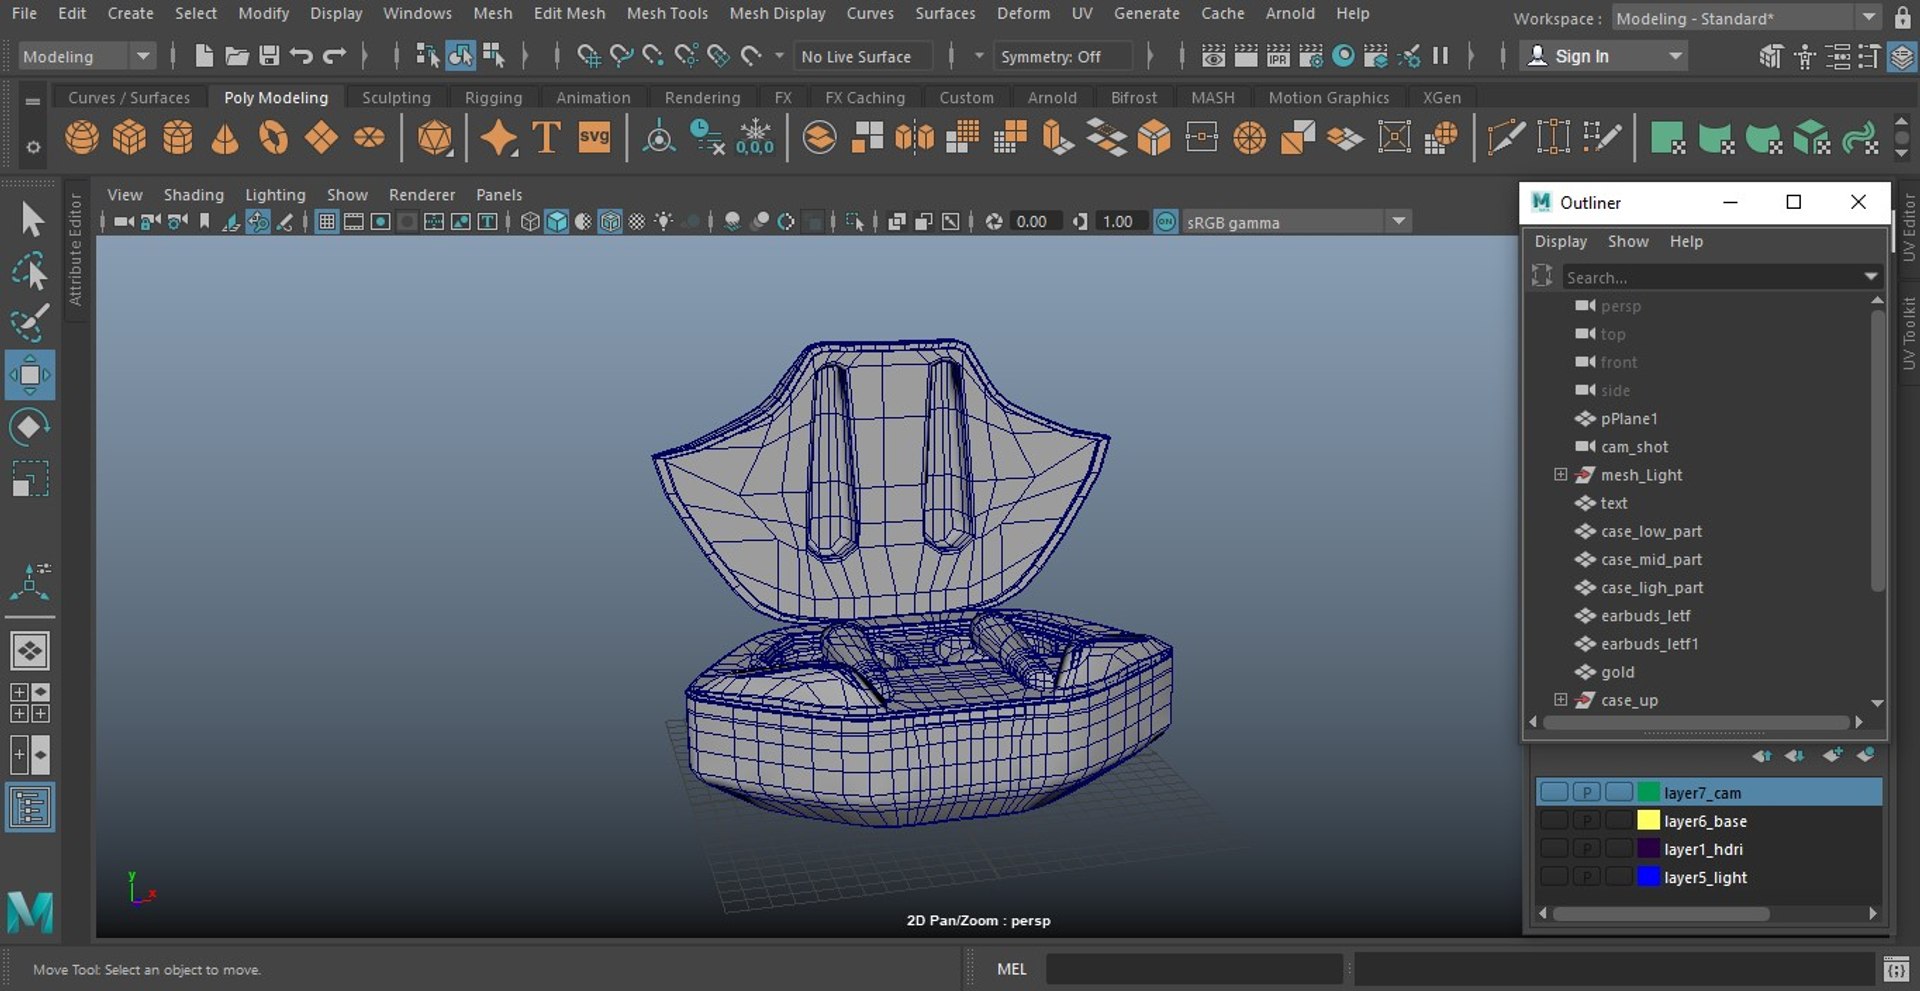Open the Outliner search options arrow
This screenshot has width=1920, height=991.
pos(1870,276)
